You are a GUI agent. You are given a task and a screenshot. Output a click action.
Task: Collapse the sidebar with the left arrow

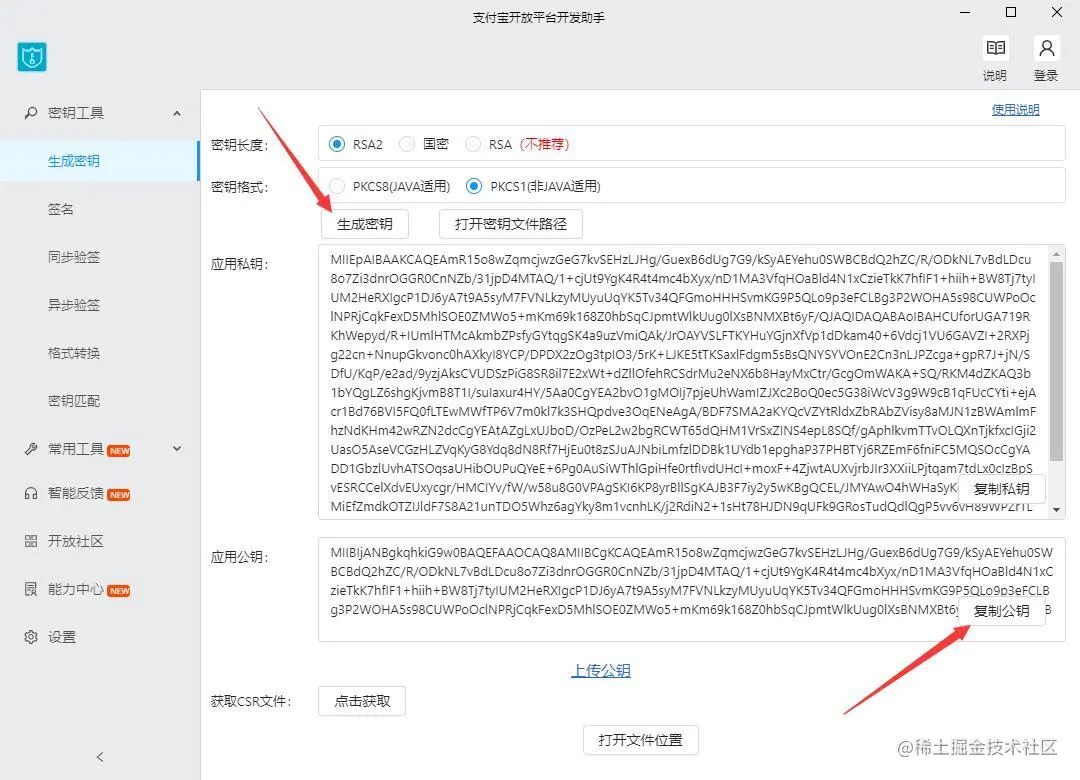pos(100,757)
